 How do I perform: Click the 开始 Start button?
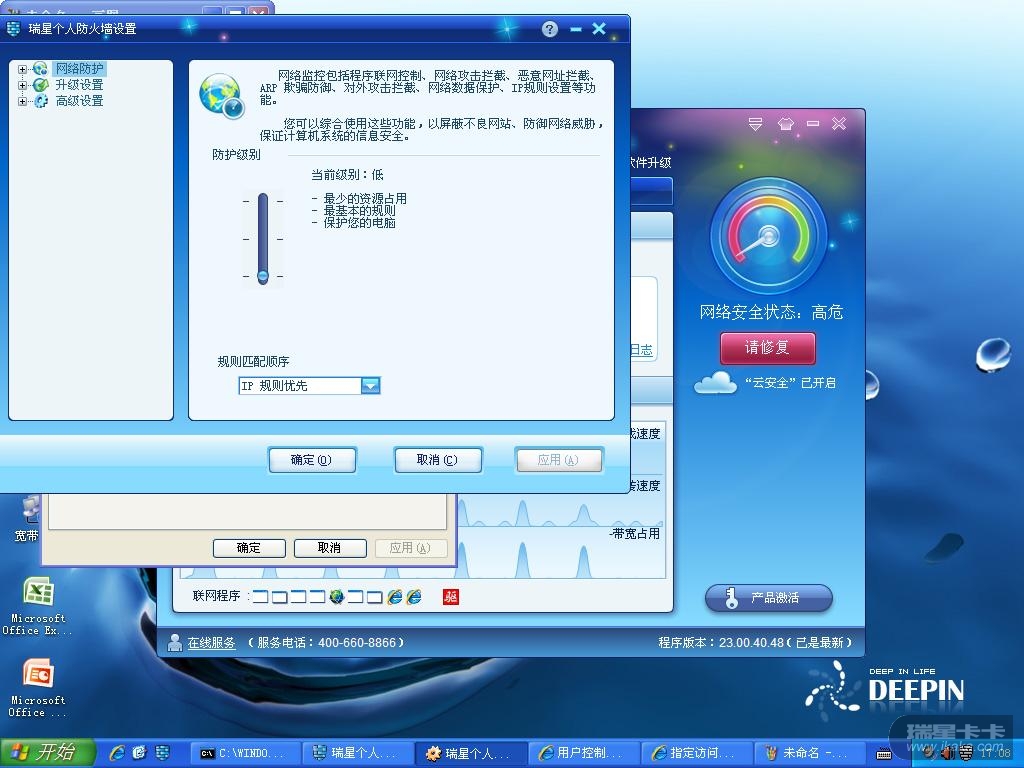click(x=48, y=752)
